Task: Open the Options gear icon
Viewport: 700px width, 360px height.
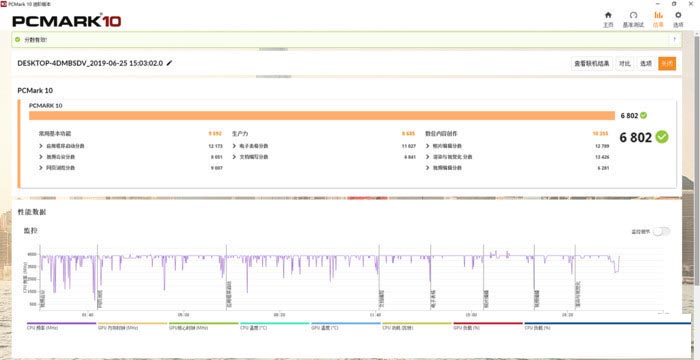Action: [x=678, y=15]
